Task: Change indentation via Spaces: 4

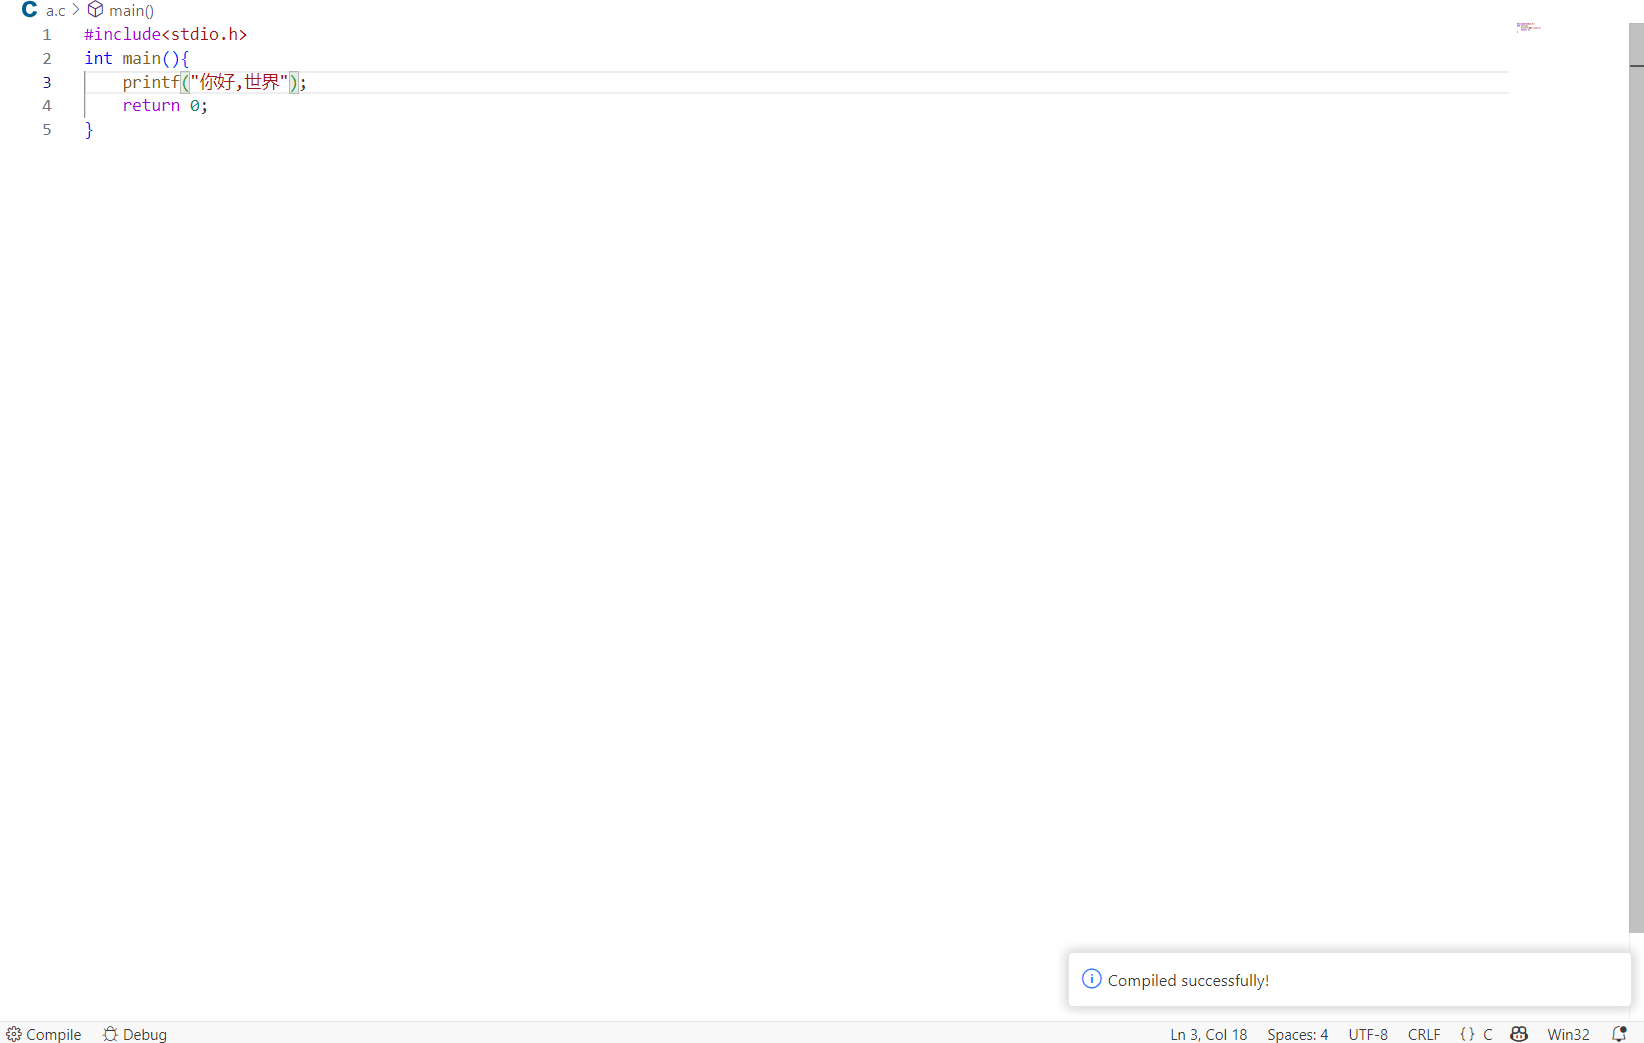Action: point(1298,1034)
